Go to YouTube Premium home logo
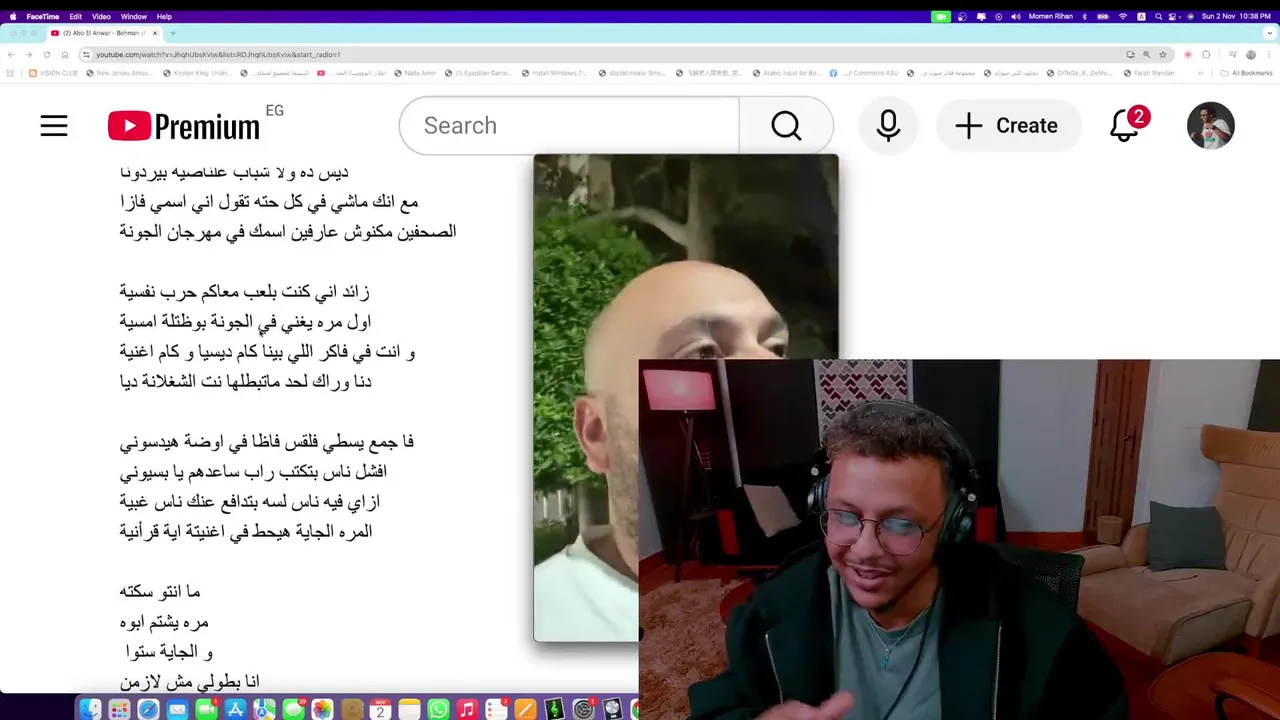 (184, 126)
